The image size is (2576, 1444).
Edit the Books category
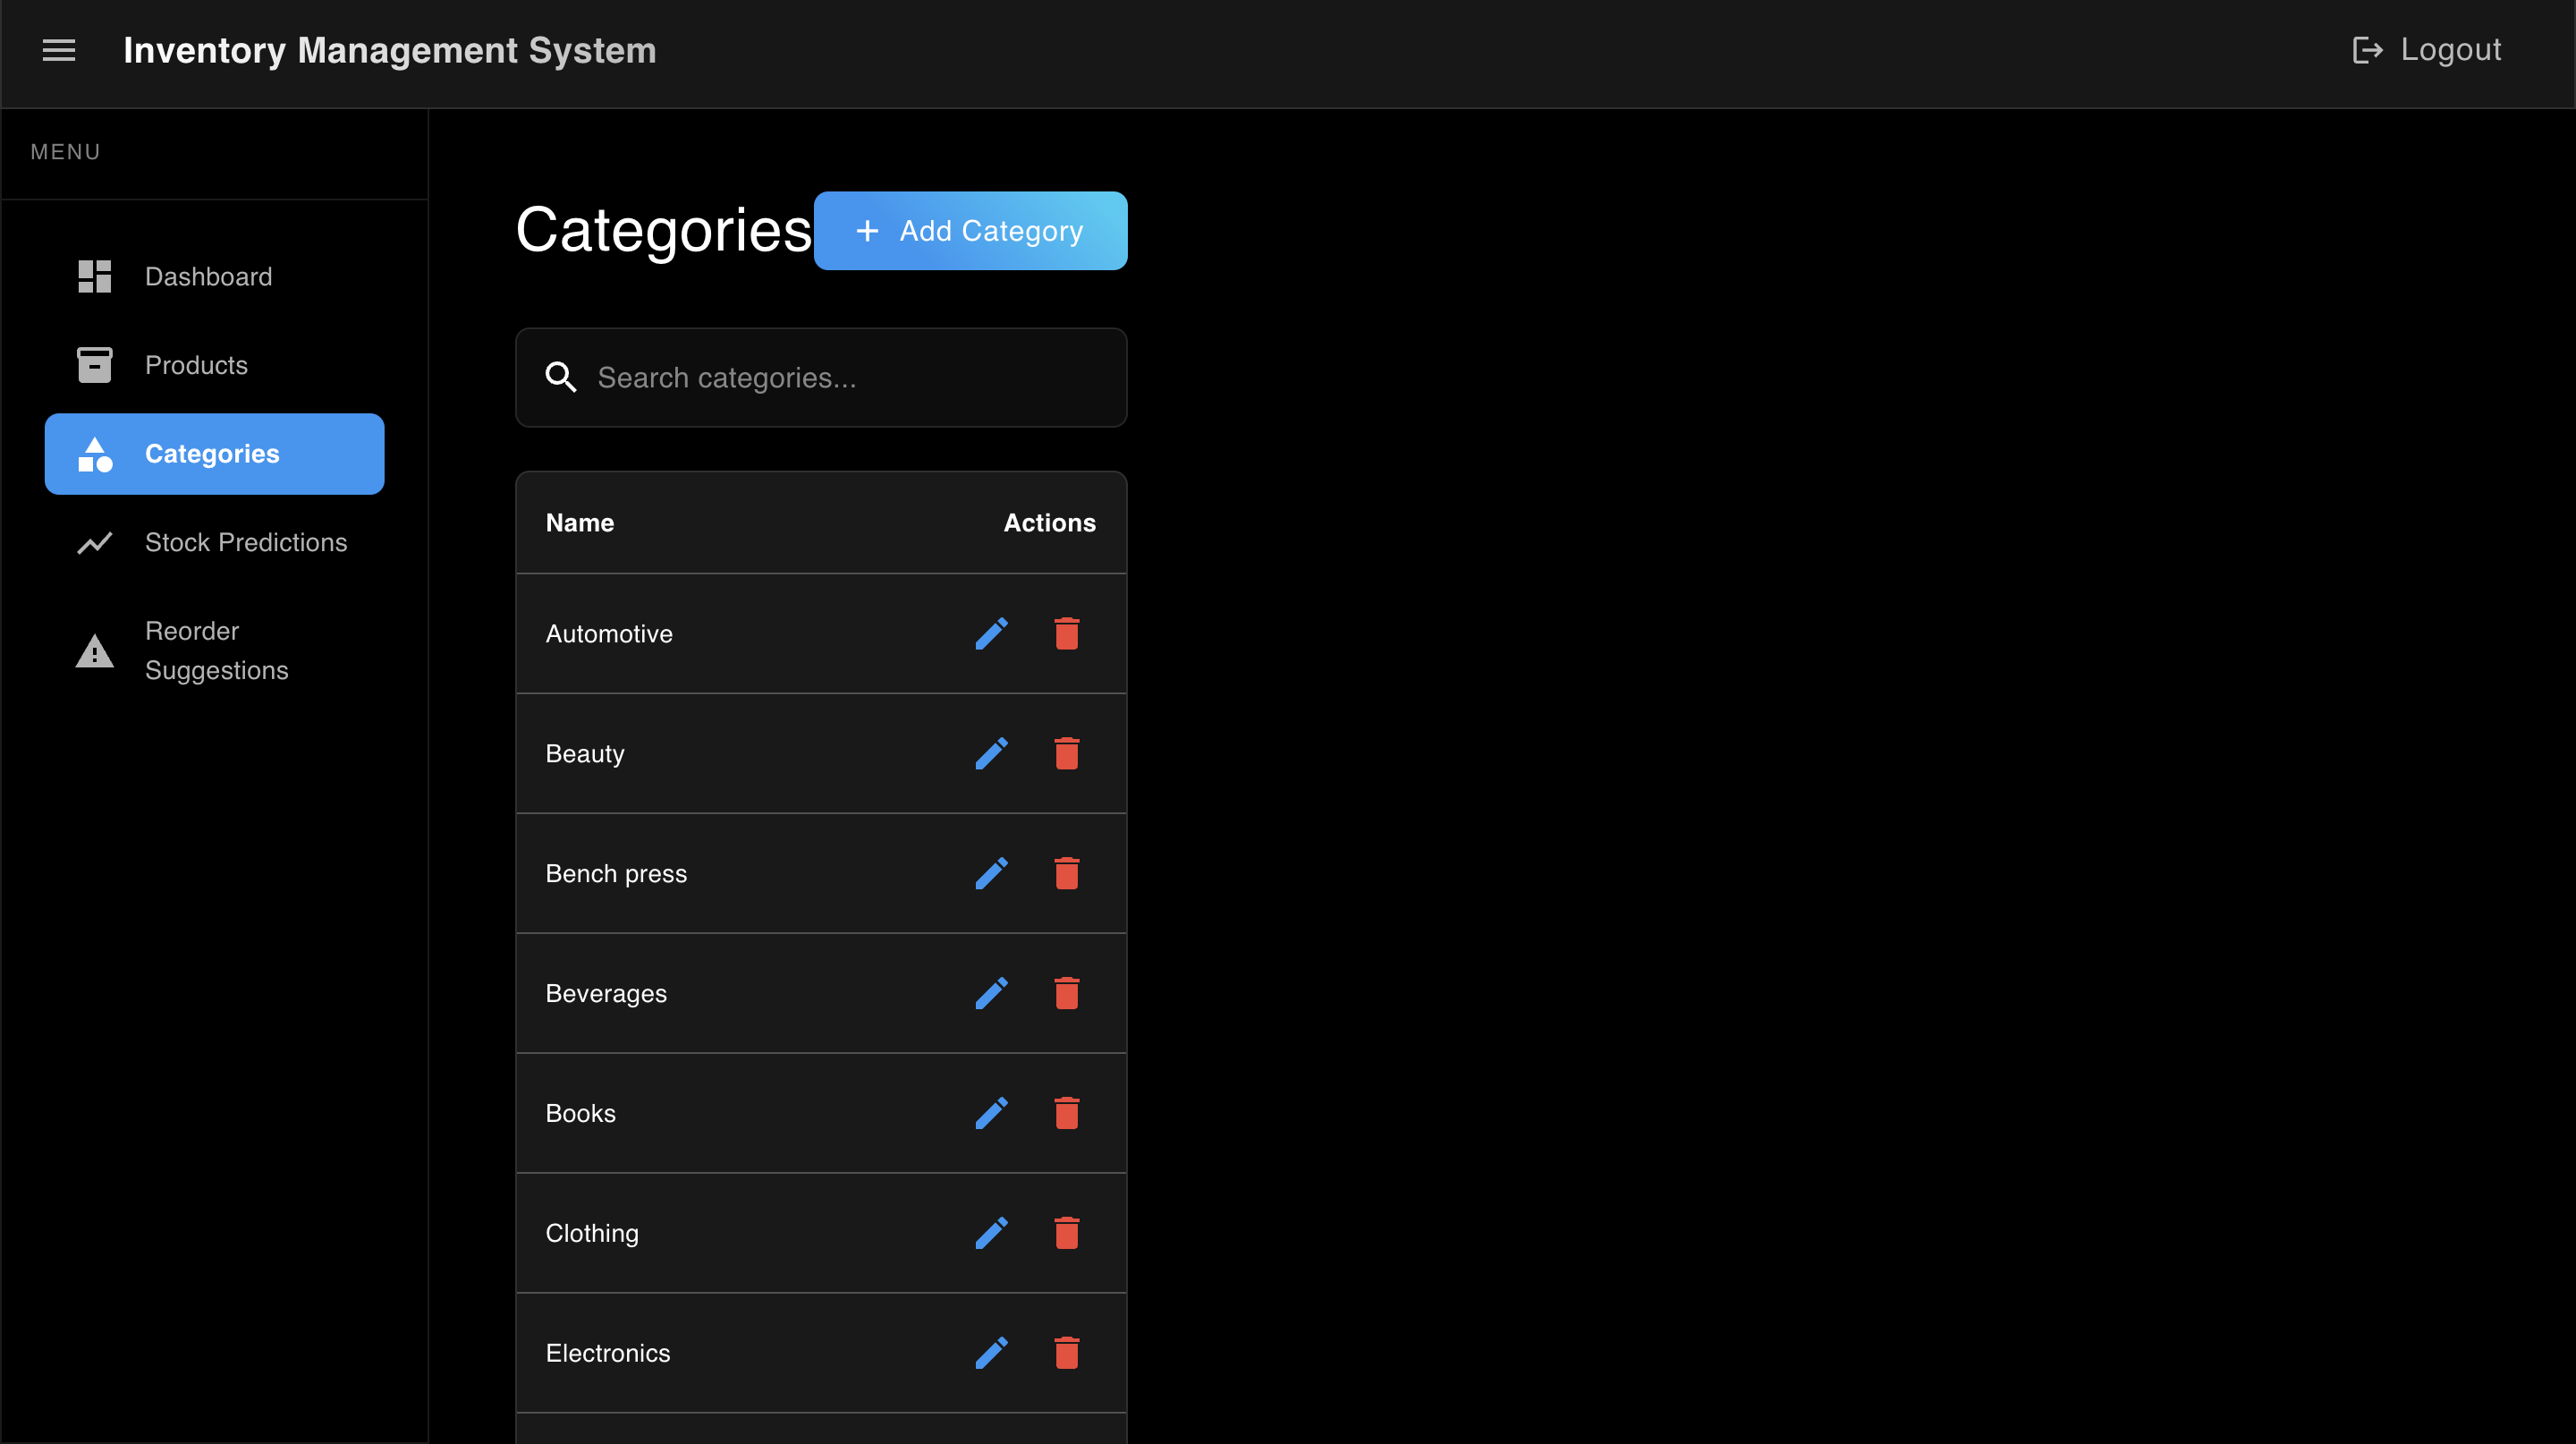(991, 1113)
